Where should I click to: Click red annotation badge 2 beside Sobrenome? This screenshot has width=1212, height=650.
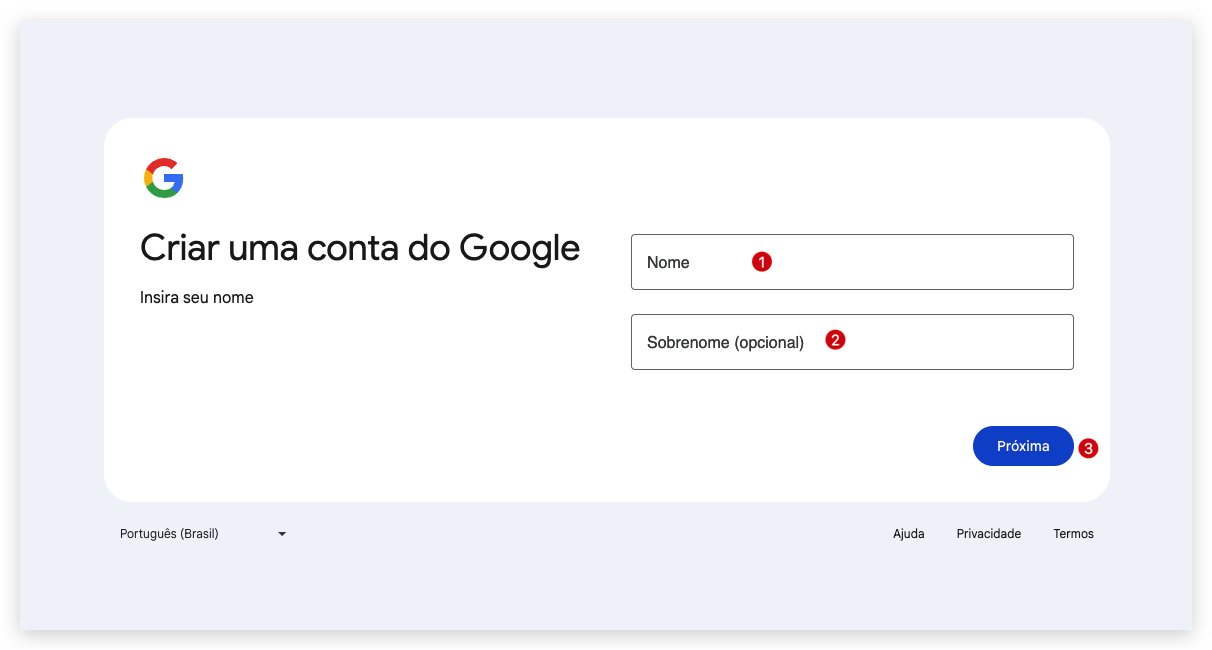tap(835, 339)
